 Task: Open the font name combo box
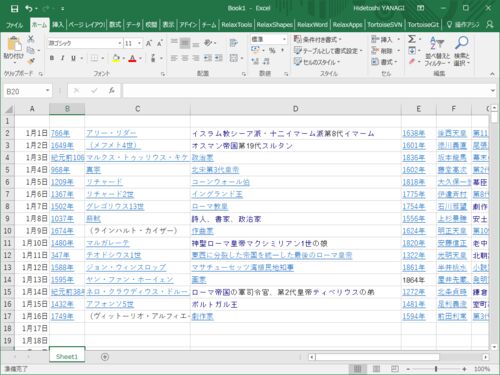(85, 43)
